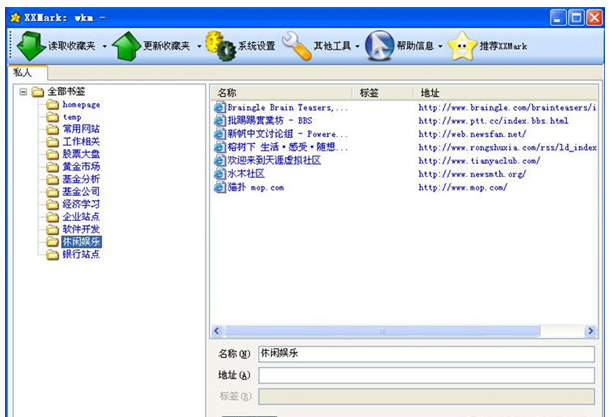Click the 名称 field containing 休闲娱乐

pyautogui.click(x=427, y=354)
